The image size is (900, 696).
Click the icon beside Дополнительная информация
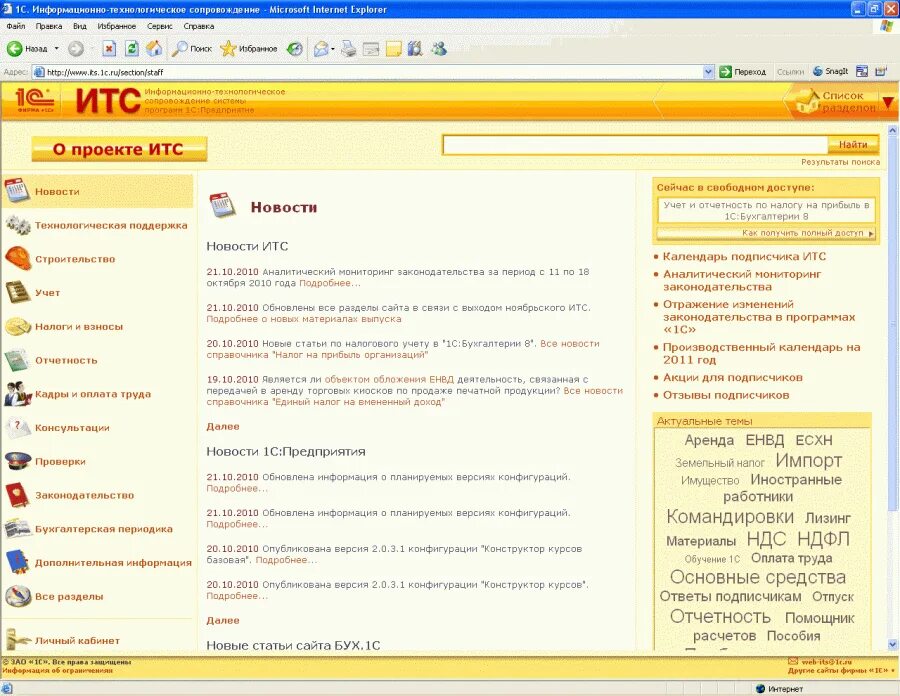[17, 562]
